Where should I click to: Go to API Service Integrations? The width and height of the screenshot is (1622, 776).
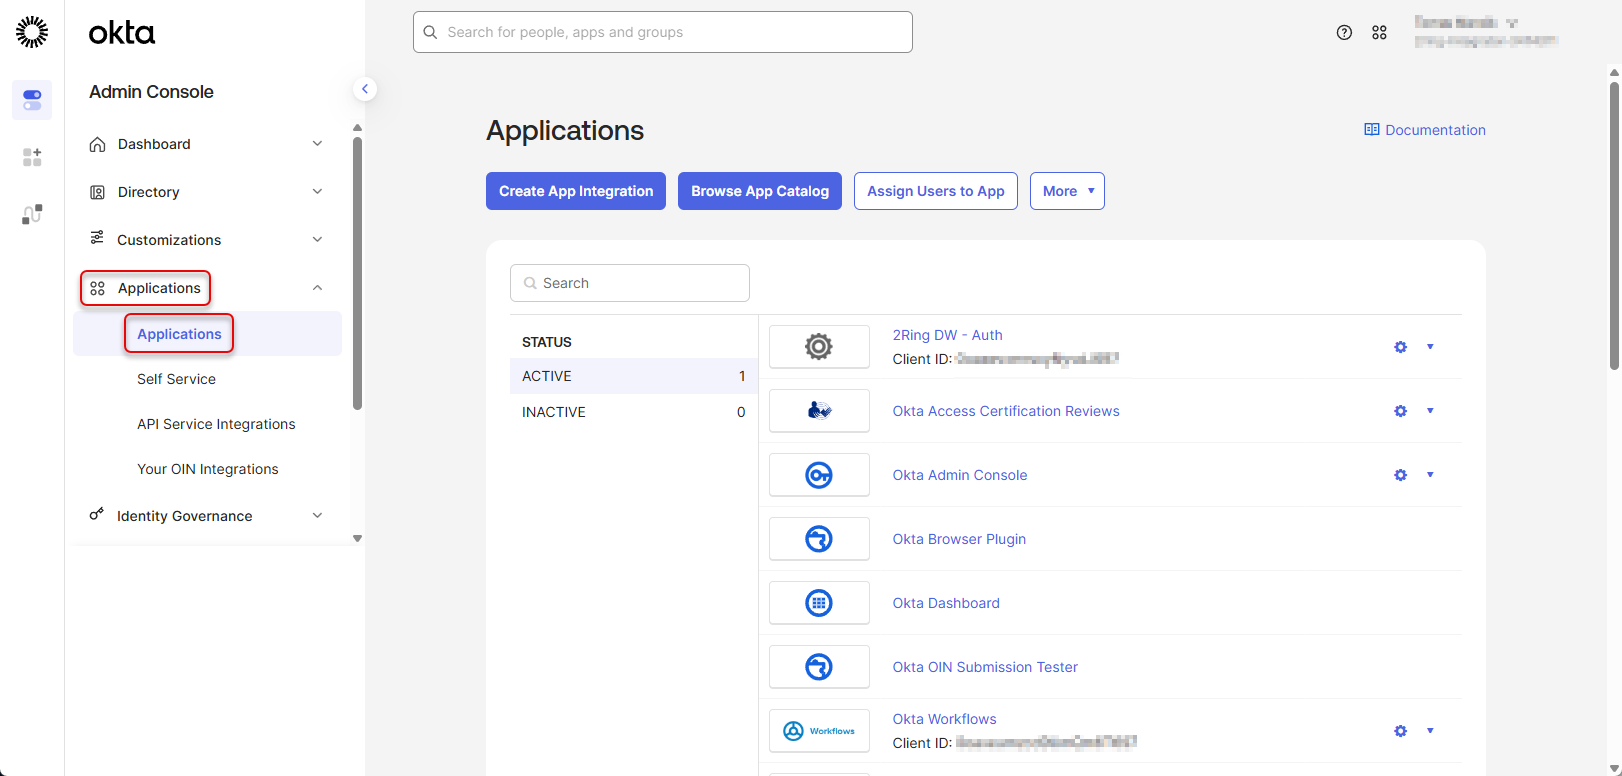click(x=216, y=424)
